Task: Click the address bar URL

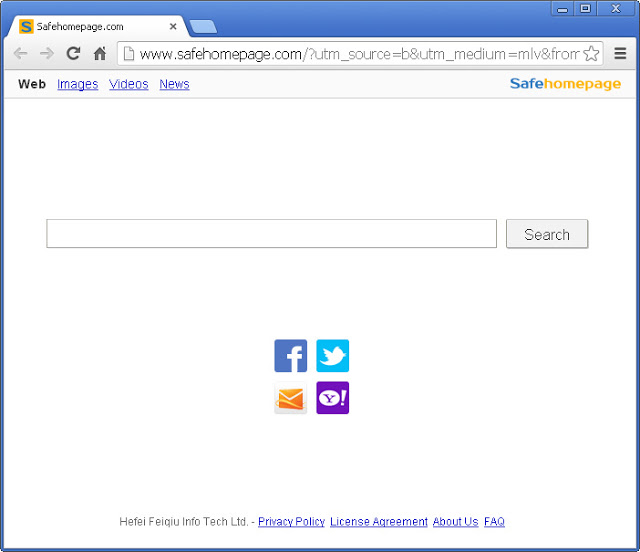Action: (x=359, y=54)
